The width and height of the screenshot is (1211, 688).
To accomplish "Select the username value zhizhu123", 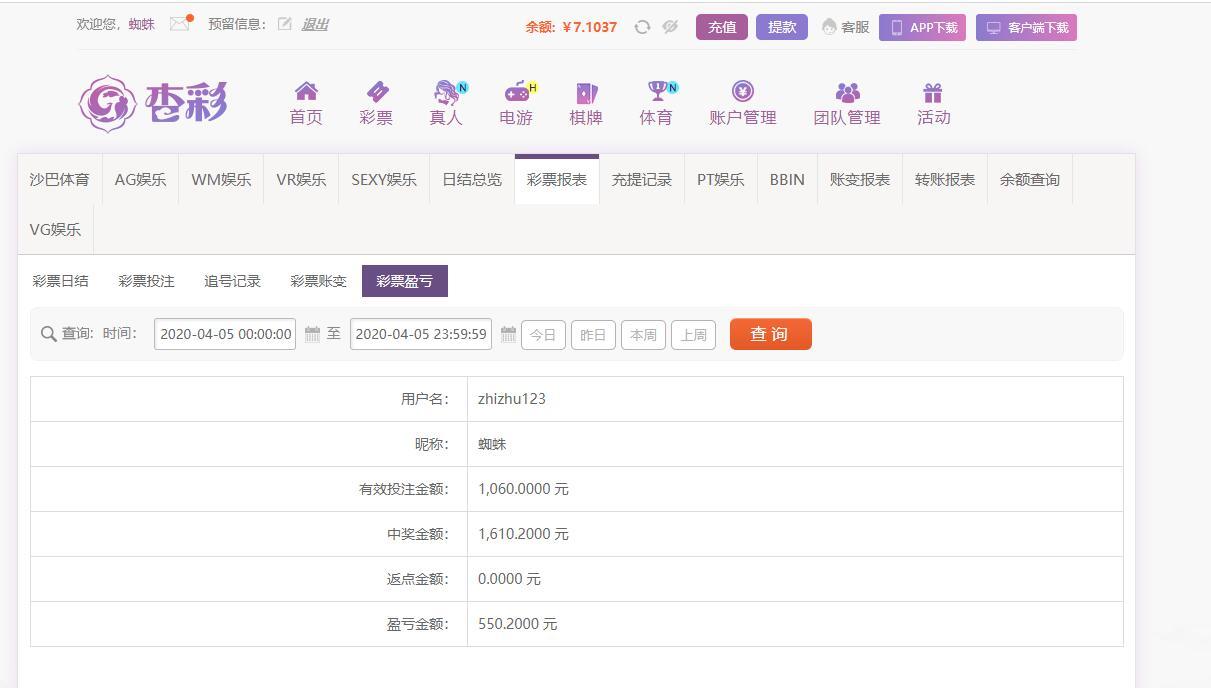I will point(512,399).
